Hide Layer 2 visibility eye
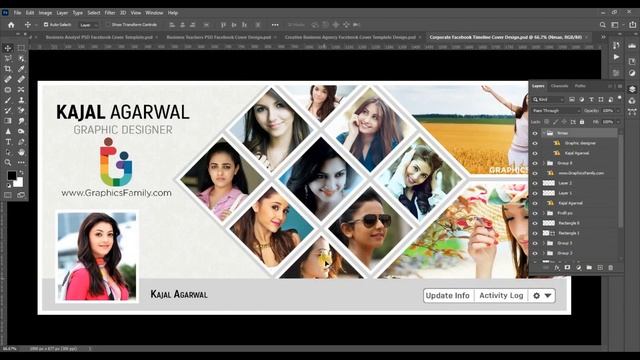The height and width of the screenshot is (360, 640). [x=535, y=183]
